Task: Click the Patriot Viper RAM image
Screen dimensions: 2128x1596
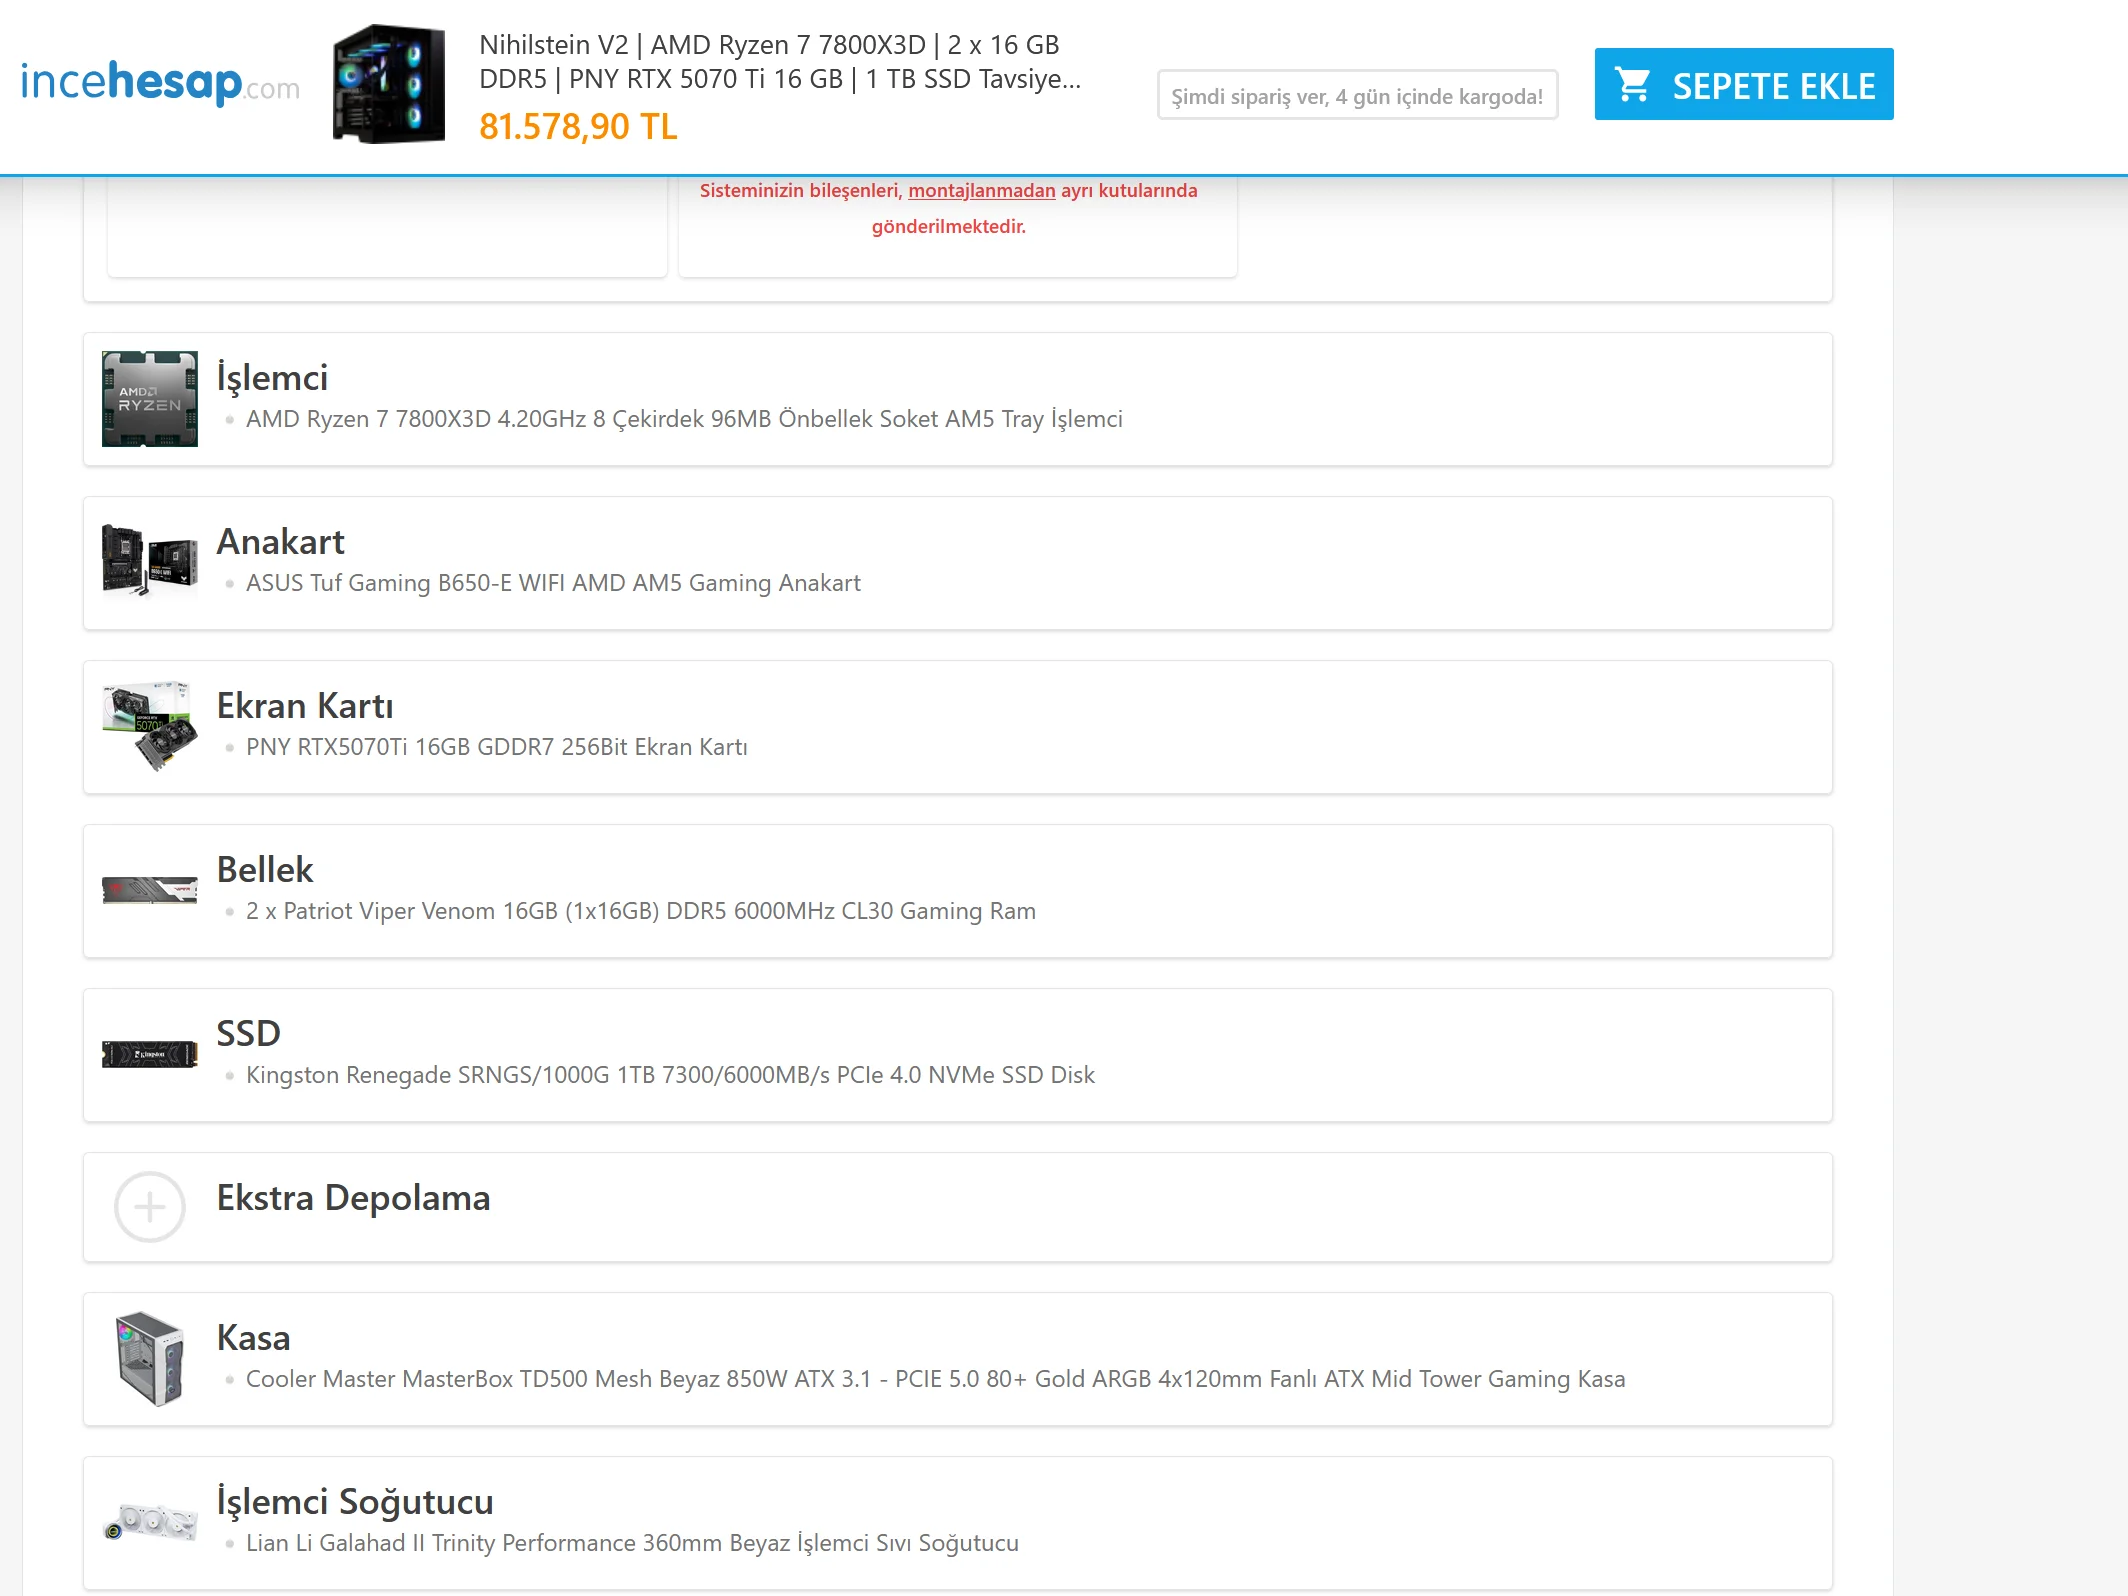Action: tap(150, 890)
